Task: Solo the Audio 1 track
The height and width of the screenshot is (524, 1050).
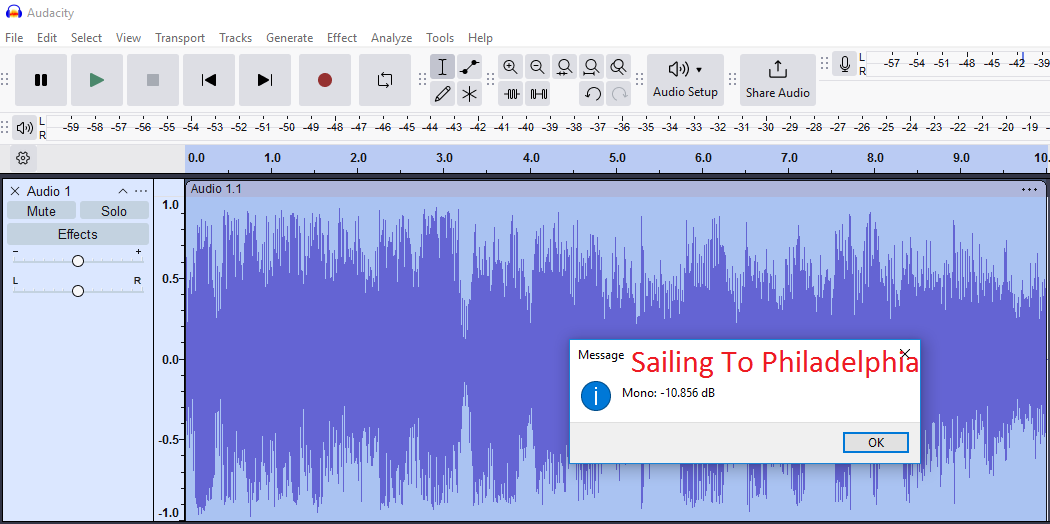Action: tap(114, 211)
